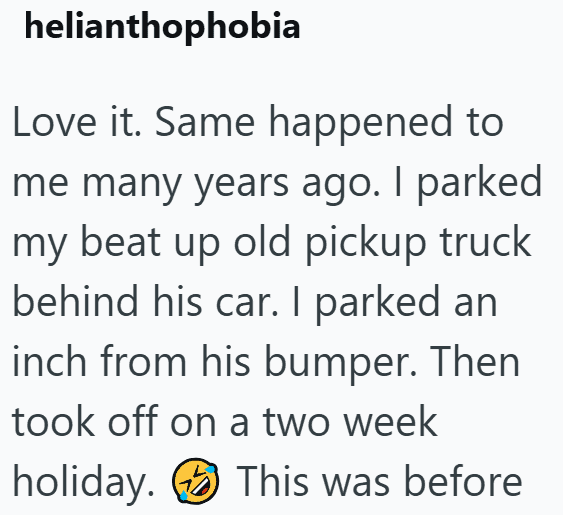563x515 pixels.
Task: Click the word "inch" in fifth line
Action: click(50, 361)
